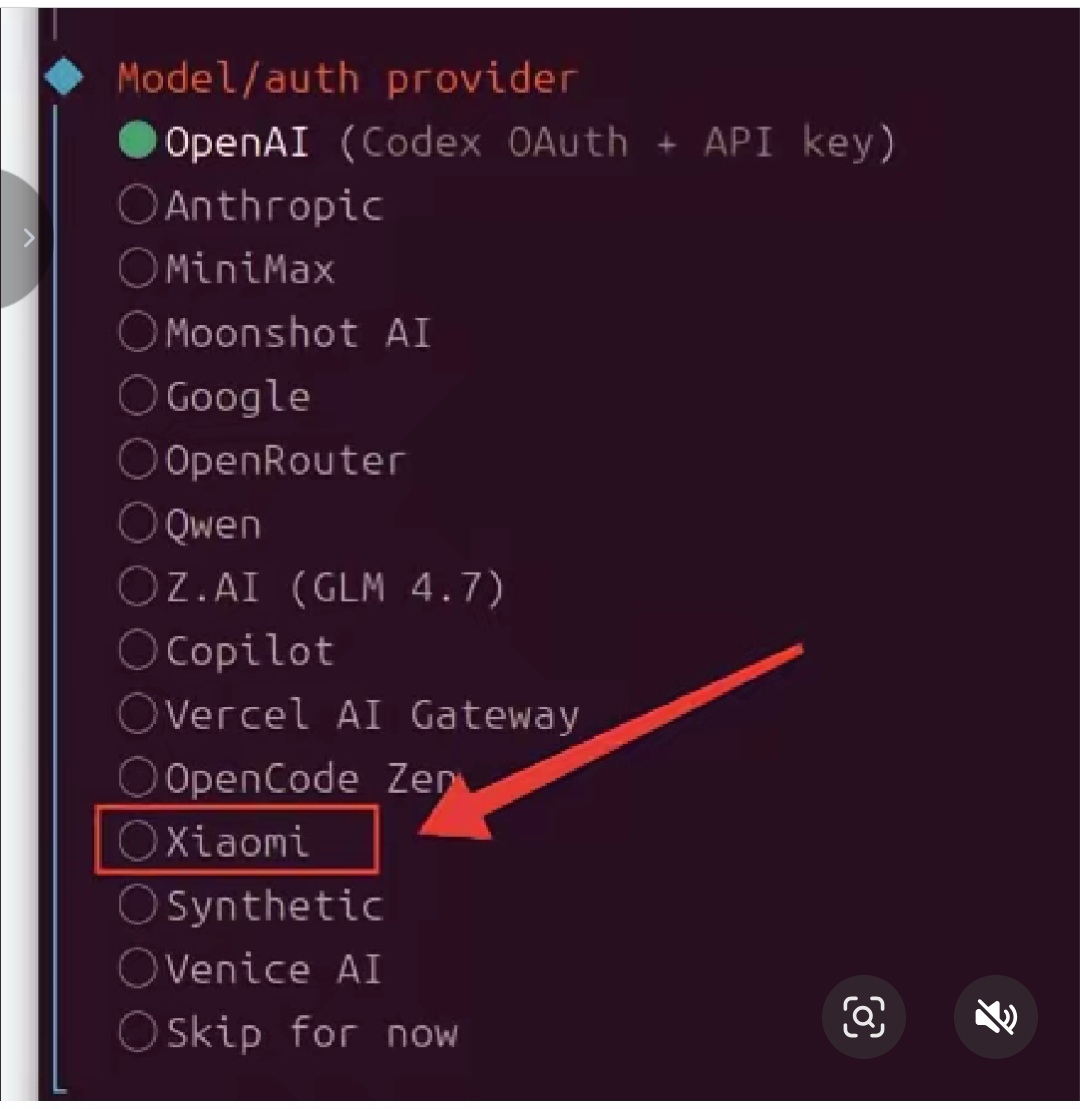Choose OpenRouter from the list
This screenshot has height=1109, width=1080.
pos(138,460)
